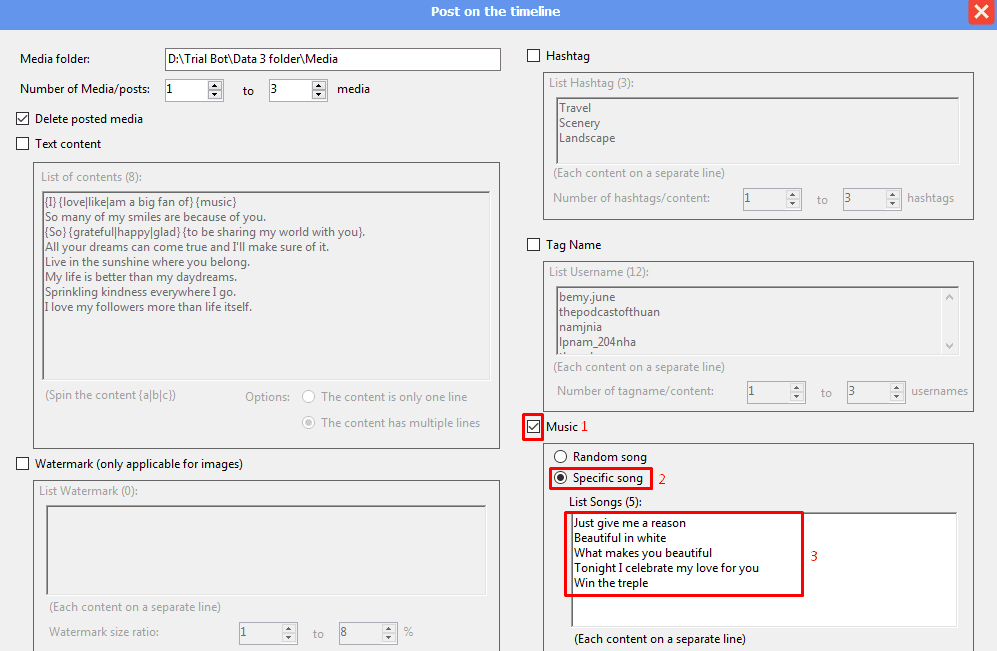Tick the Tag Name checkbox
997x651 pixels.
(x=534, y=244)
